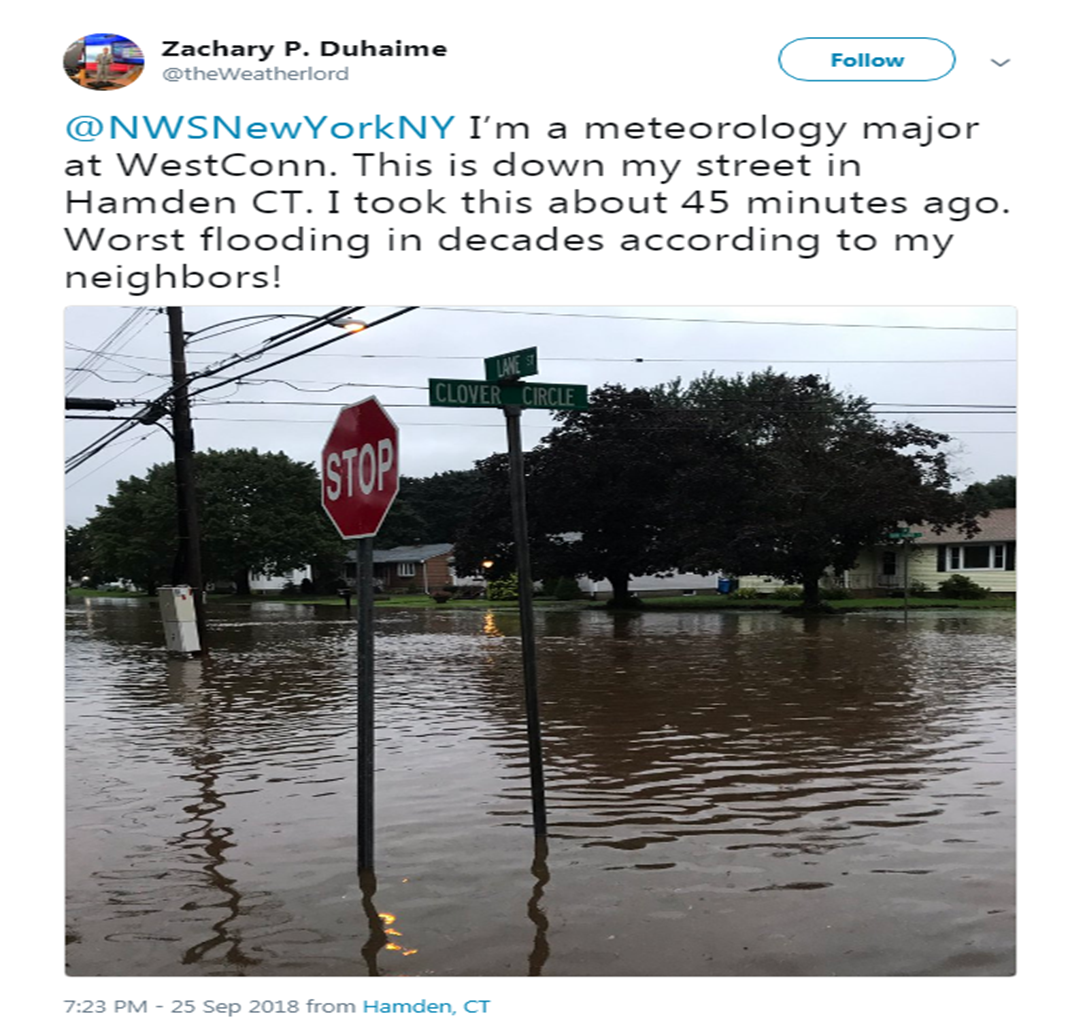The image size is (1073, 1027).
Task: Click the floodwater light reflection near photo bottom
Action: (x=394, y=933)
